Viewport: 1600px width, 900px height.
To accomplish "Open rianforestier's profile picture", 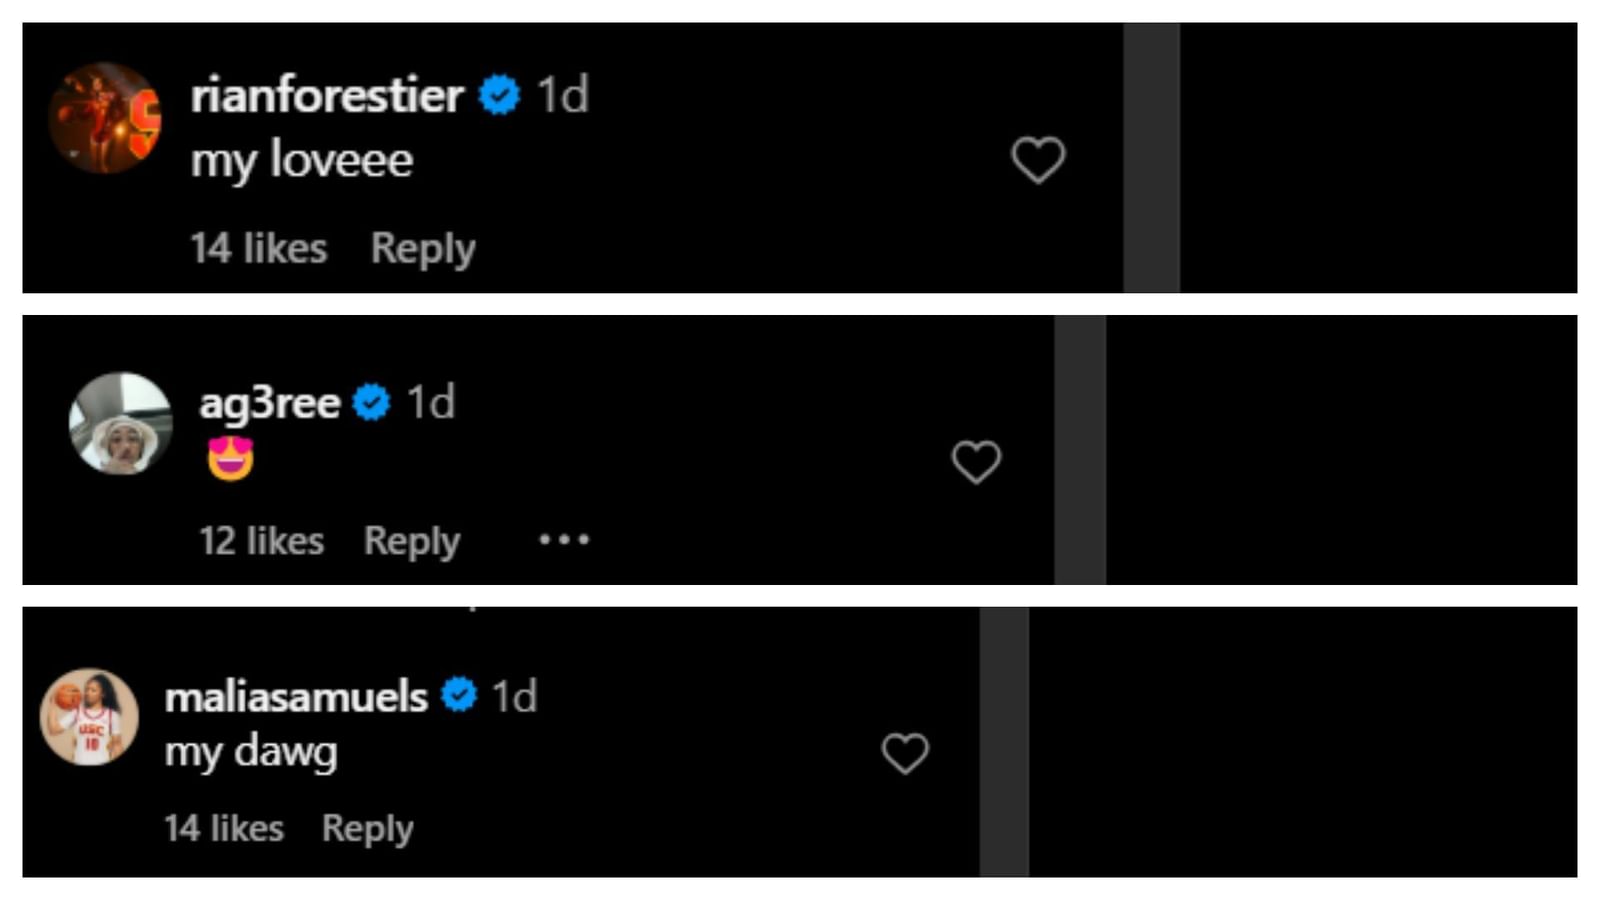I will [105, 118].
